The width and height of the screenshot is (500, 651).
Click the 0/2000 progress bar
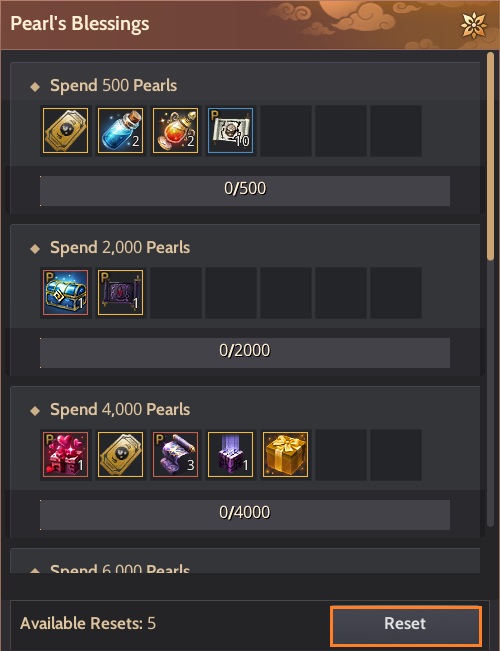pyautogui.click(x=245, y=352)
